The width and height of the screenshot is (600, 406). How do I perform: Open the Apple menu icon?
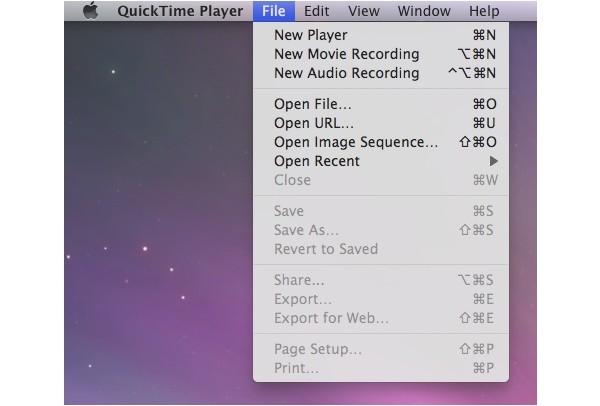pyautogui.click(x=91, y=10)
